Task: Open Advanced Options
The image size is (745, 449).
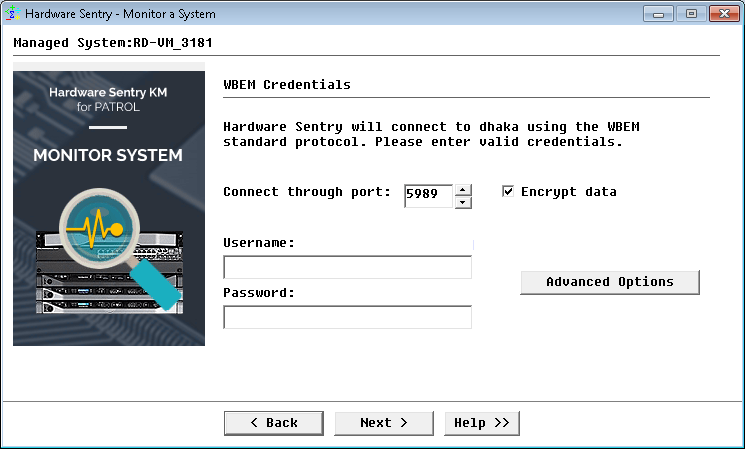Action: click(610, 282)
